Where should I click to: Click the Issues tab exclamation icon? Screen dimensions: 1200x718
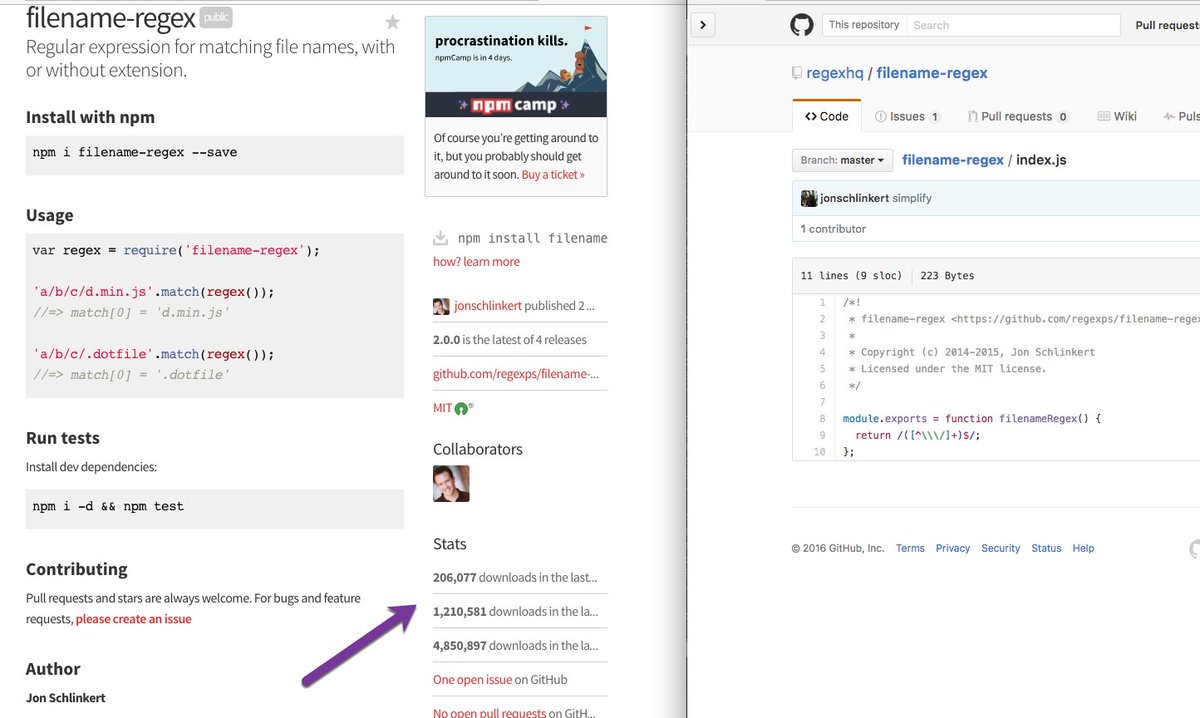(881, 116)
